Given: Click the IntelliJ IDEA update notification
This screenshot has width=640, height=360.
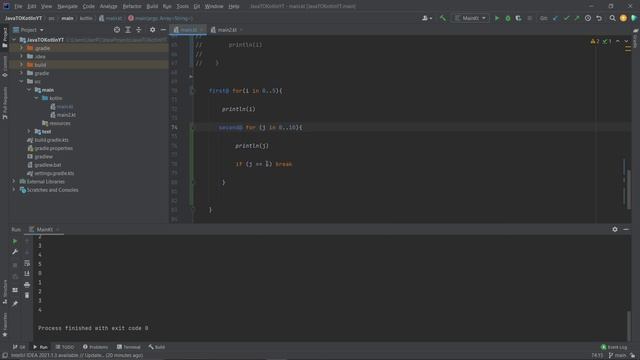Looking at the screenshot, I should click(76, 356).
